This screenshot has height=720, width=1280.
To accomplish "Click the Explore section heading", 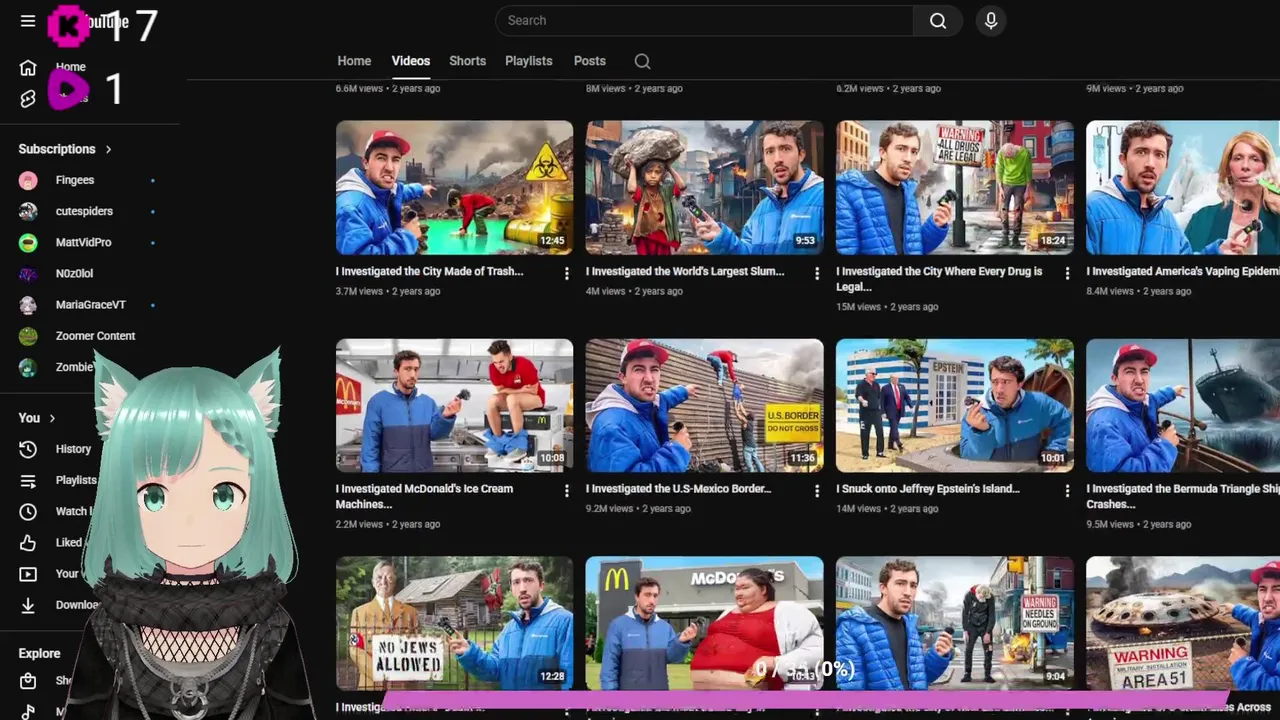I will coord(39,653).
